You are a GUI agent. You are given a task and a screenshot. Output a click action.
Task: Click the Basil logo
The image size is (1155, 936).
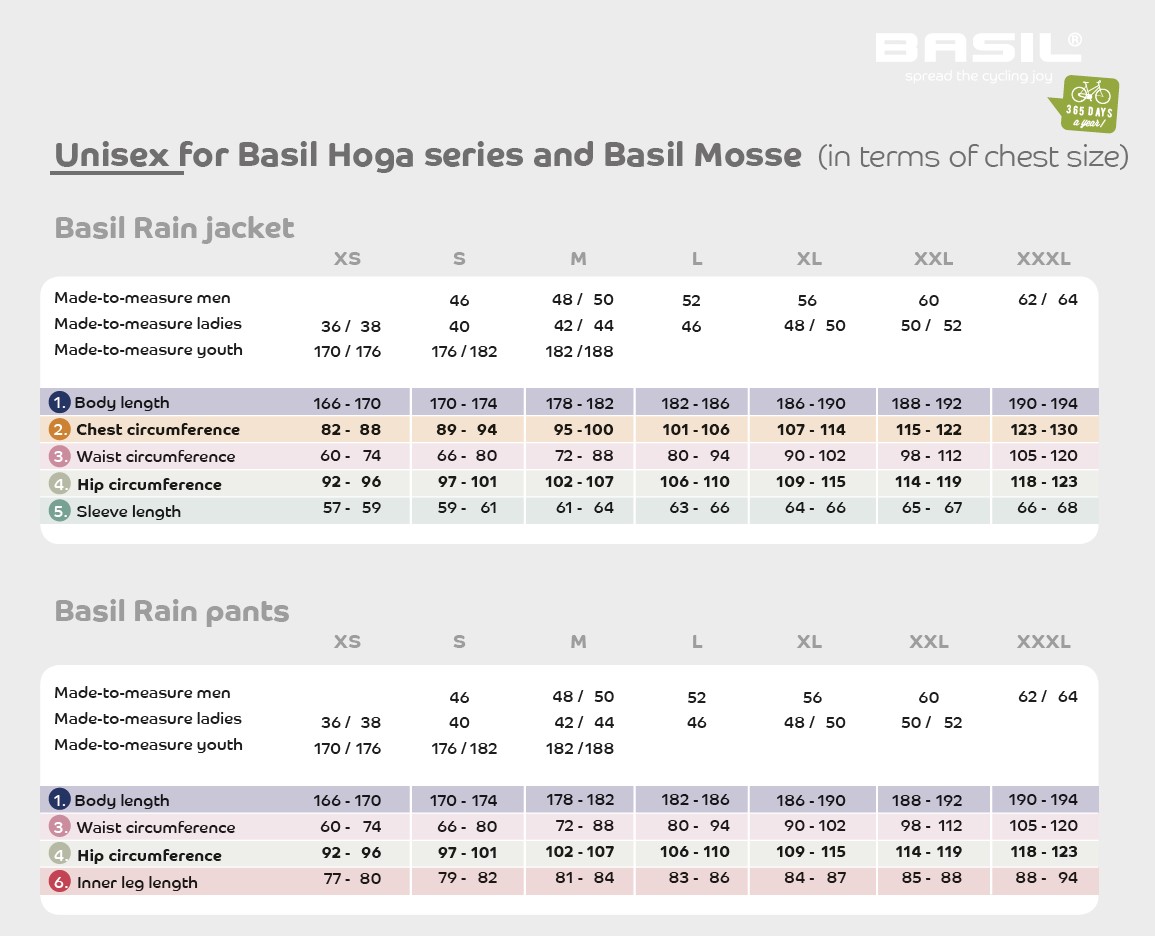click(978, 50)
